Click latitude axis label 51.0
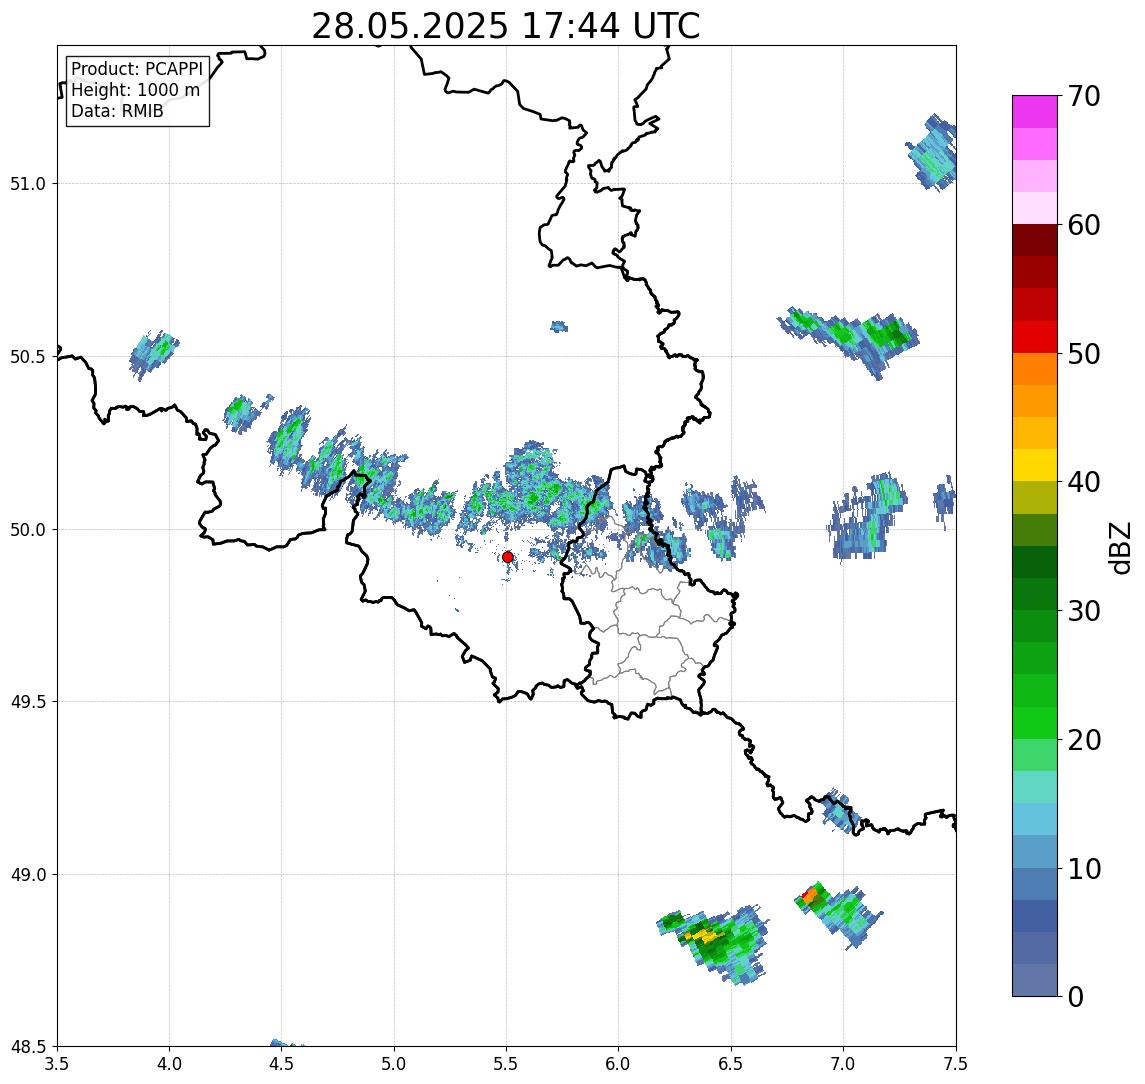This screenshot has width=1145, height=1084. [x=28, y=184]
